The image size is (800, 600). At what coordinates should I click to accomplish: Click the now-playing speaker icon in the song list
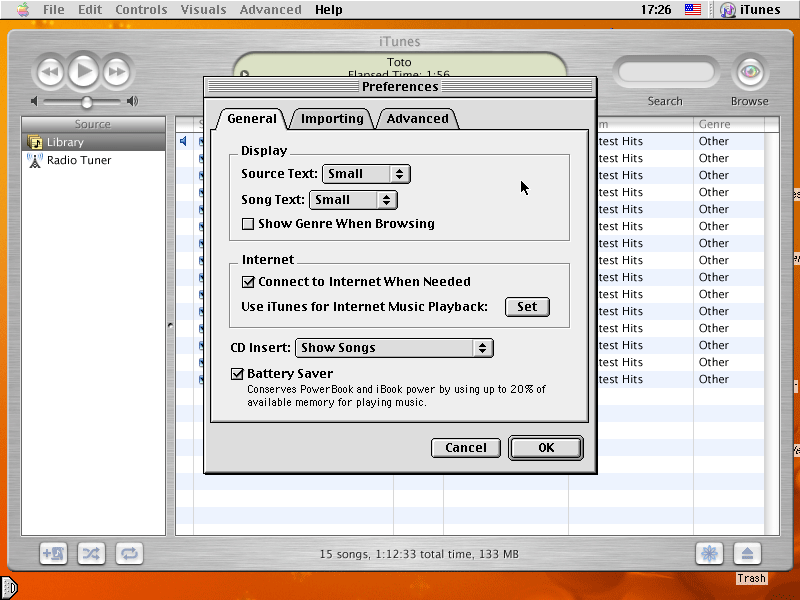(x=183, y=141)
